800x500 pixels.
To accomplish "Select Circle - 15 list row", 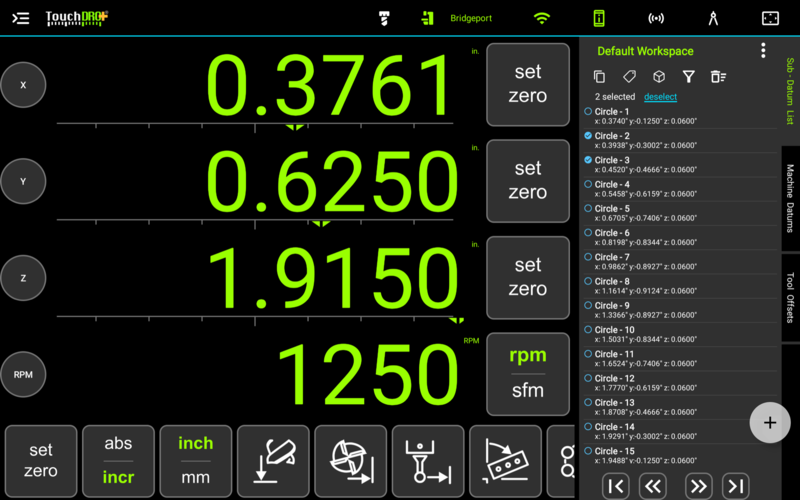I will tap(680, 456).
